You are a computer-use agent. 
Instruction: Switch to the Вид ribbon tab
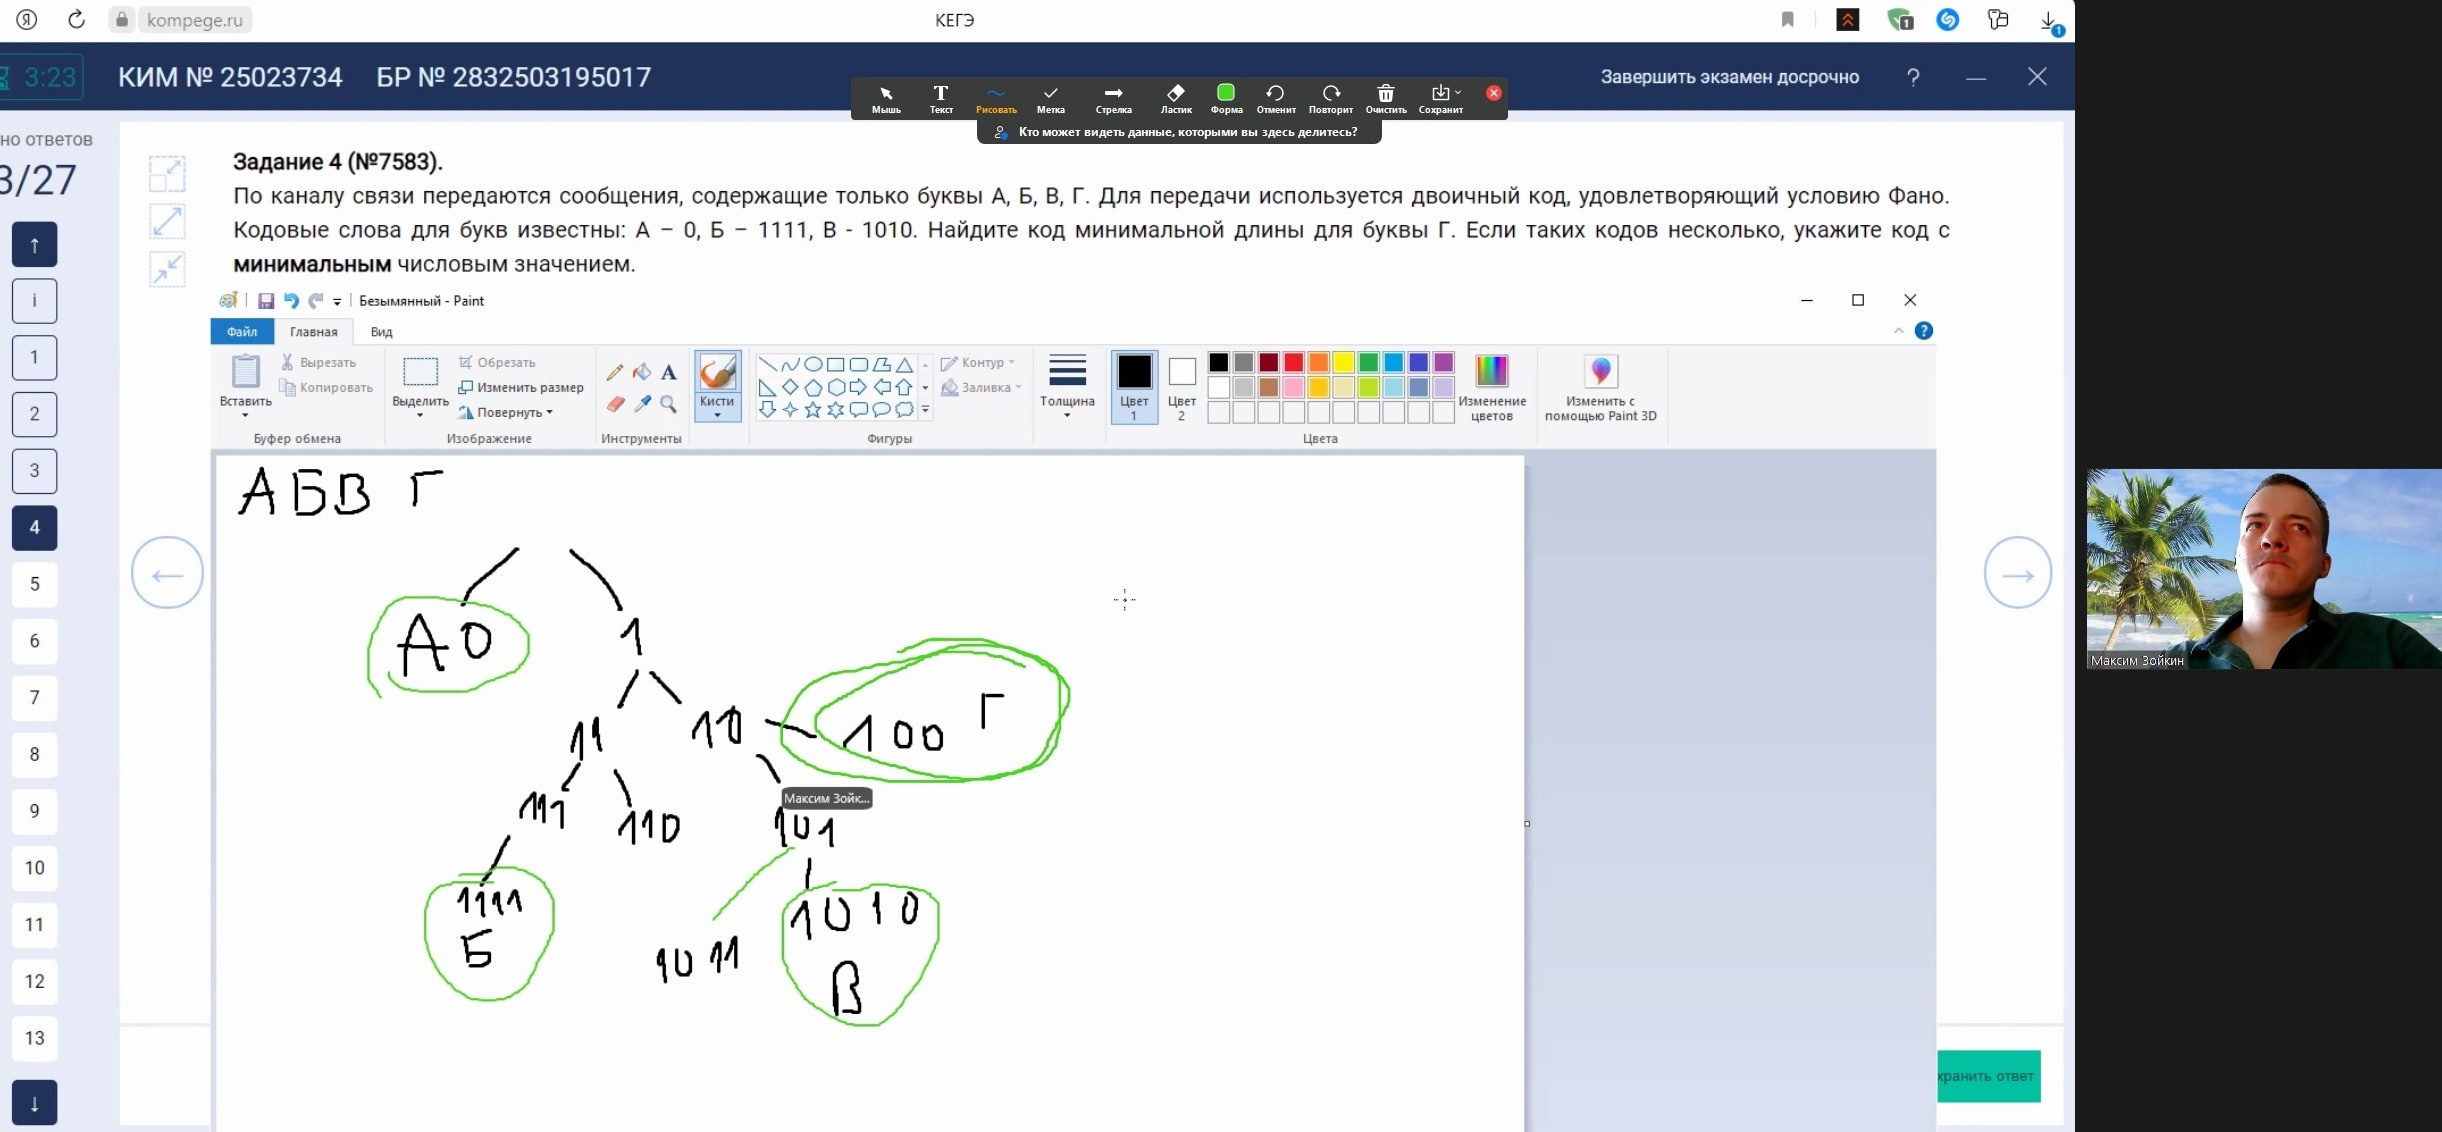click(381, 331)
